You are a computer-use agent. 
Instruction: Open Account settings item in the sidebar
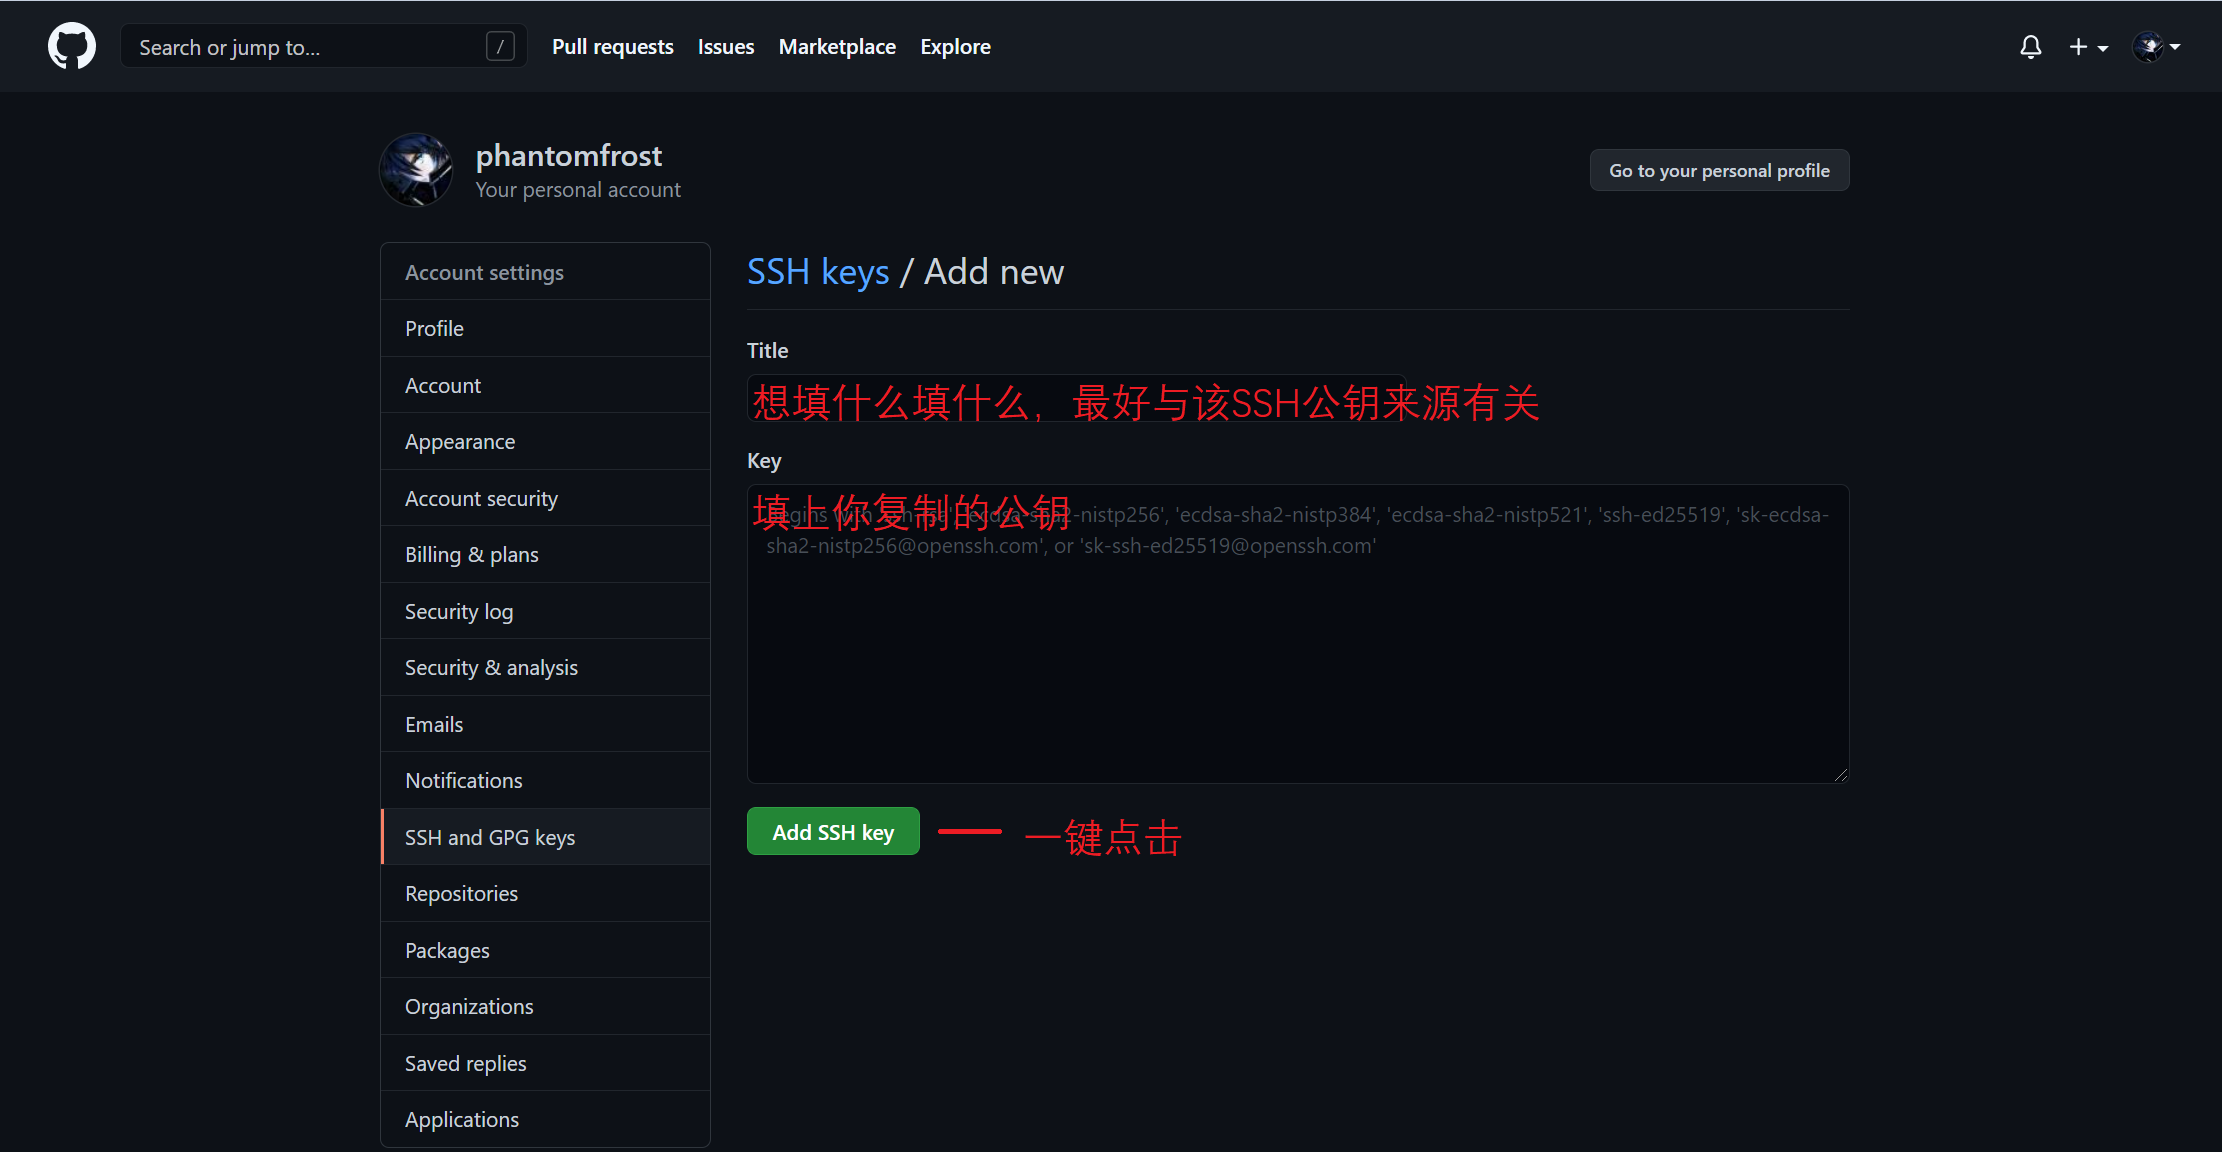545,386
